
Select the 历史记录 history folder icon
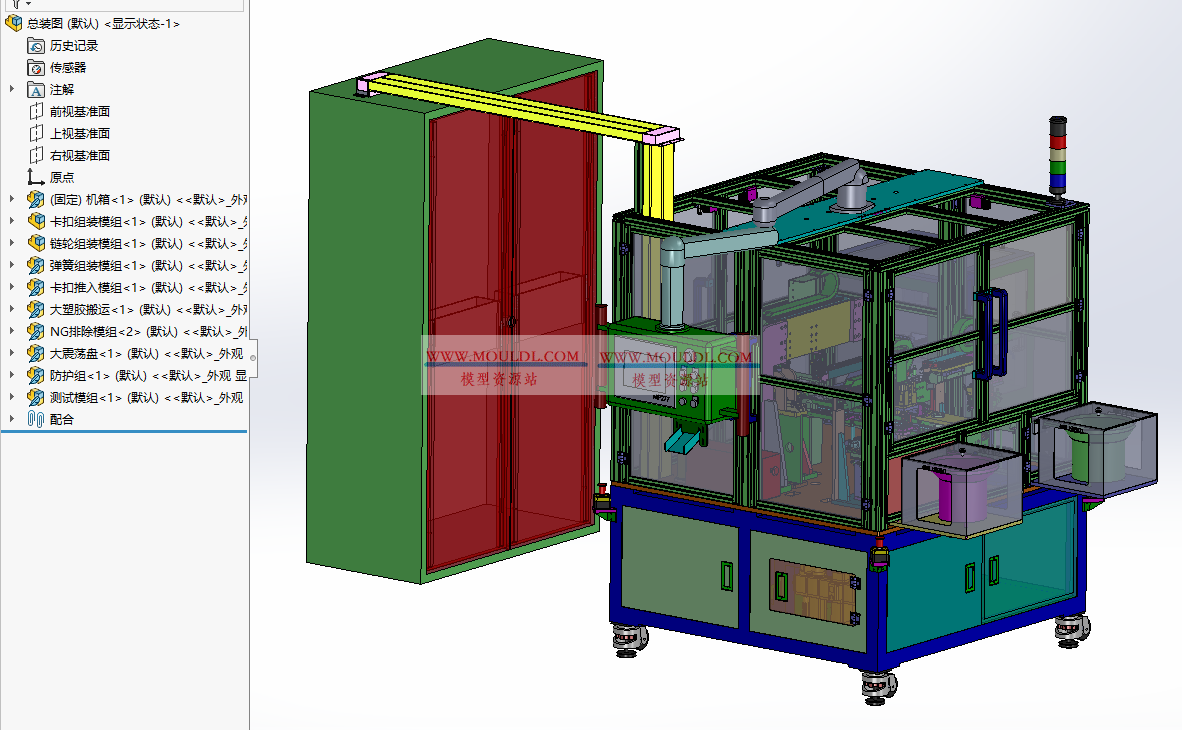(36, 46)
